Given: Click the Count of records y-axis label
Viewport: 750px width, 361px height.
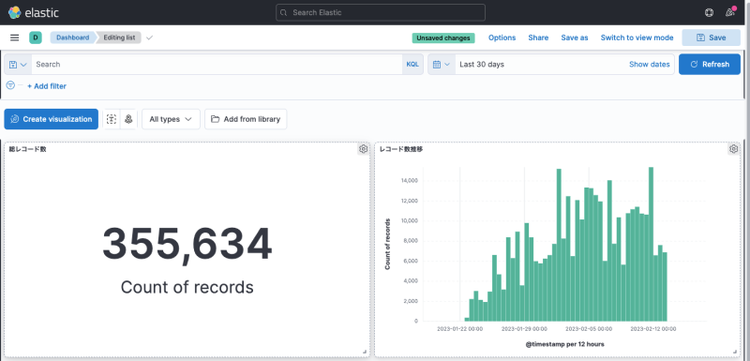Looking at the screenshot, I should pyautogui.click(x=387, y=244).
